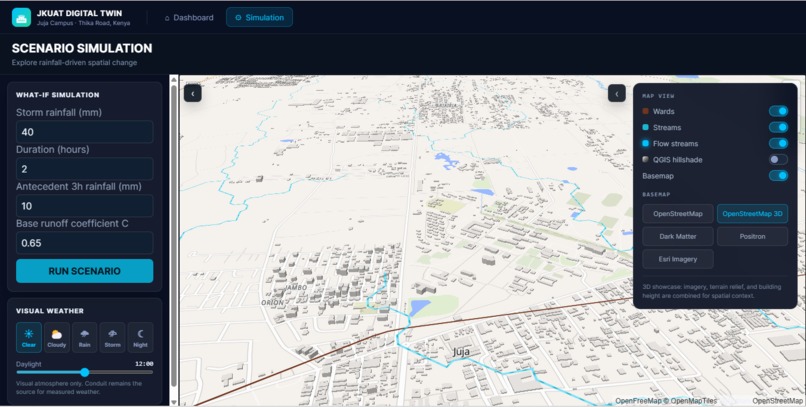Click the QGIS hillshade legend icon
806x407 pixels.
[646, 159]
